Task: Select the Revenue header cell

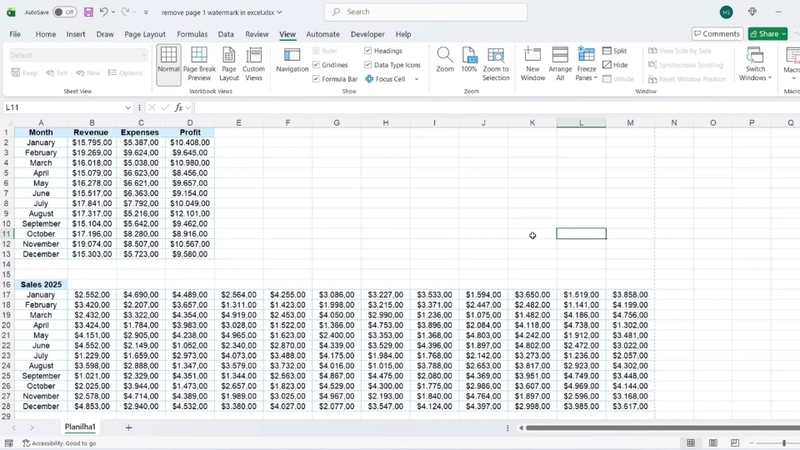Action: pyautogui.click(x=91, y=132)
